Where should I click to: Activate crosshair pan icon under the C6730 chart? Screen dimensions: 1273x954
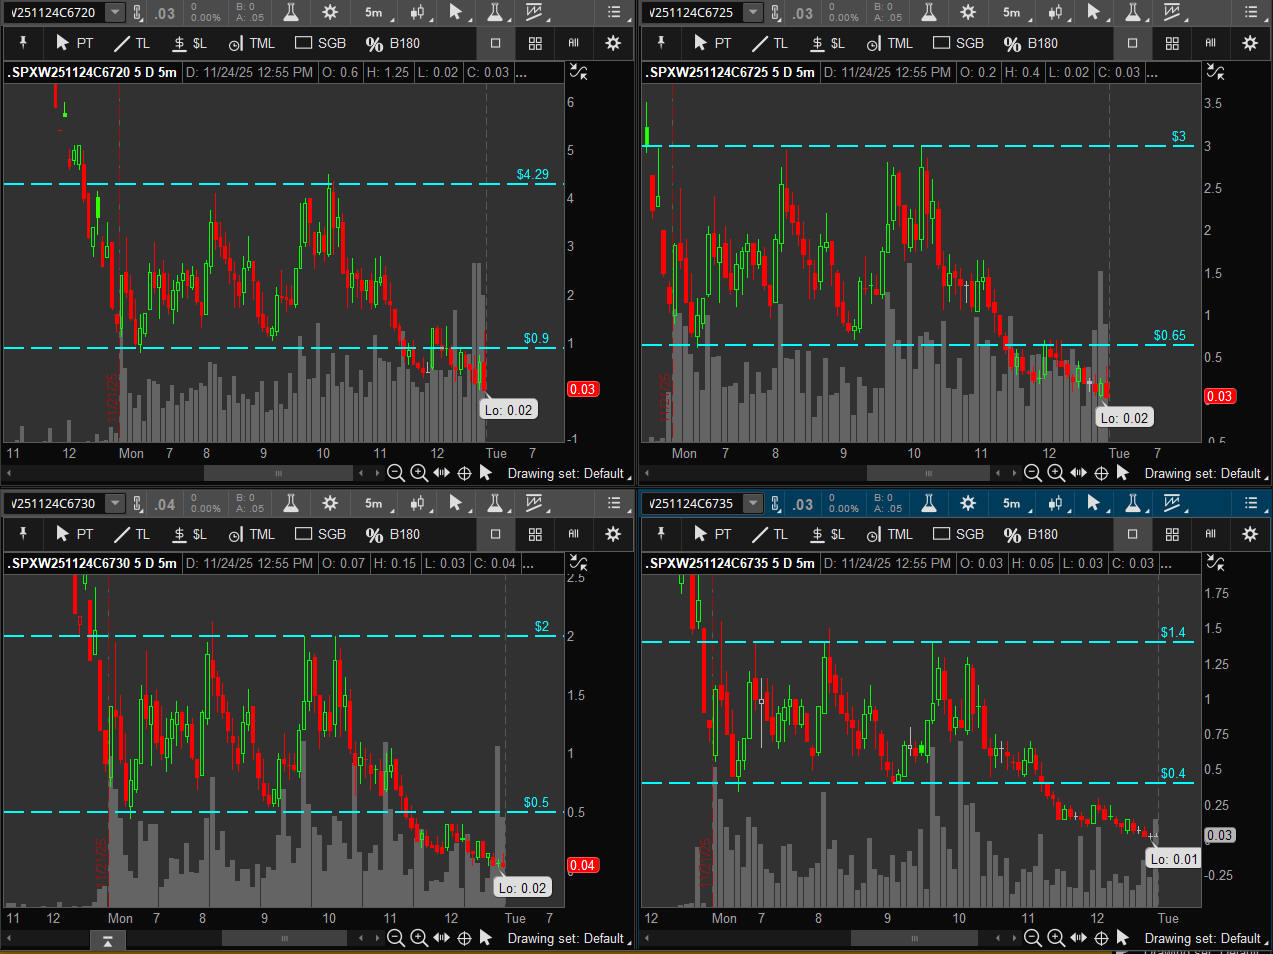pos(464,938)
